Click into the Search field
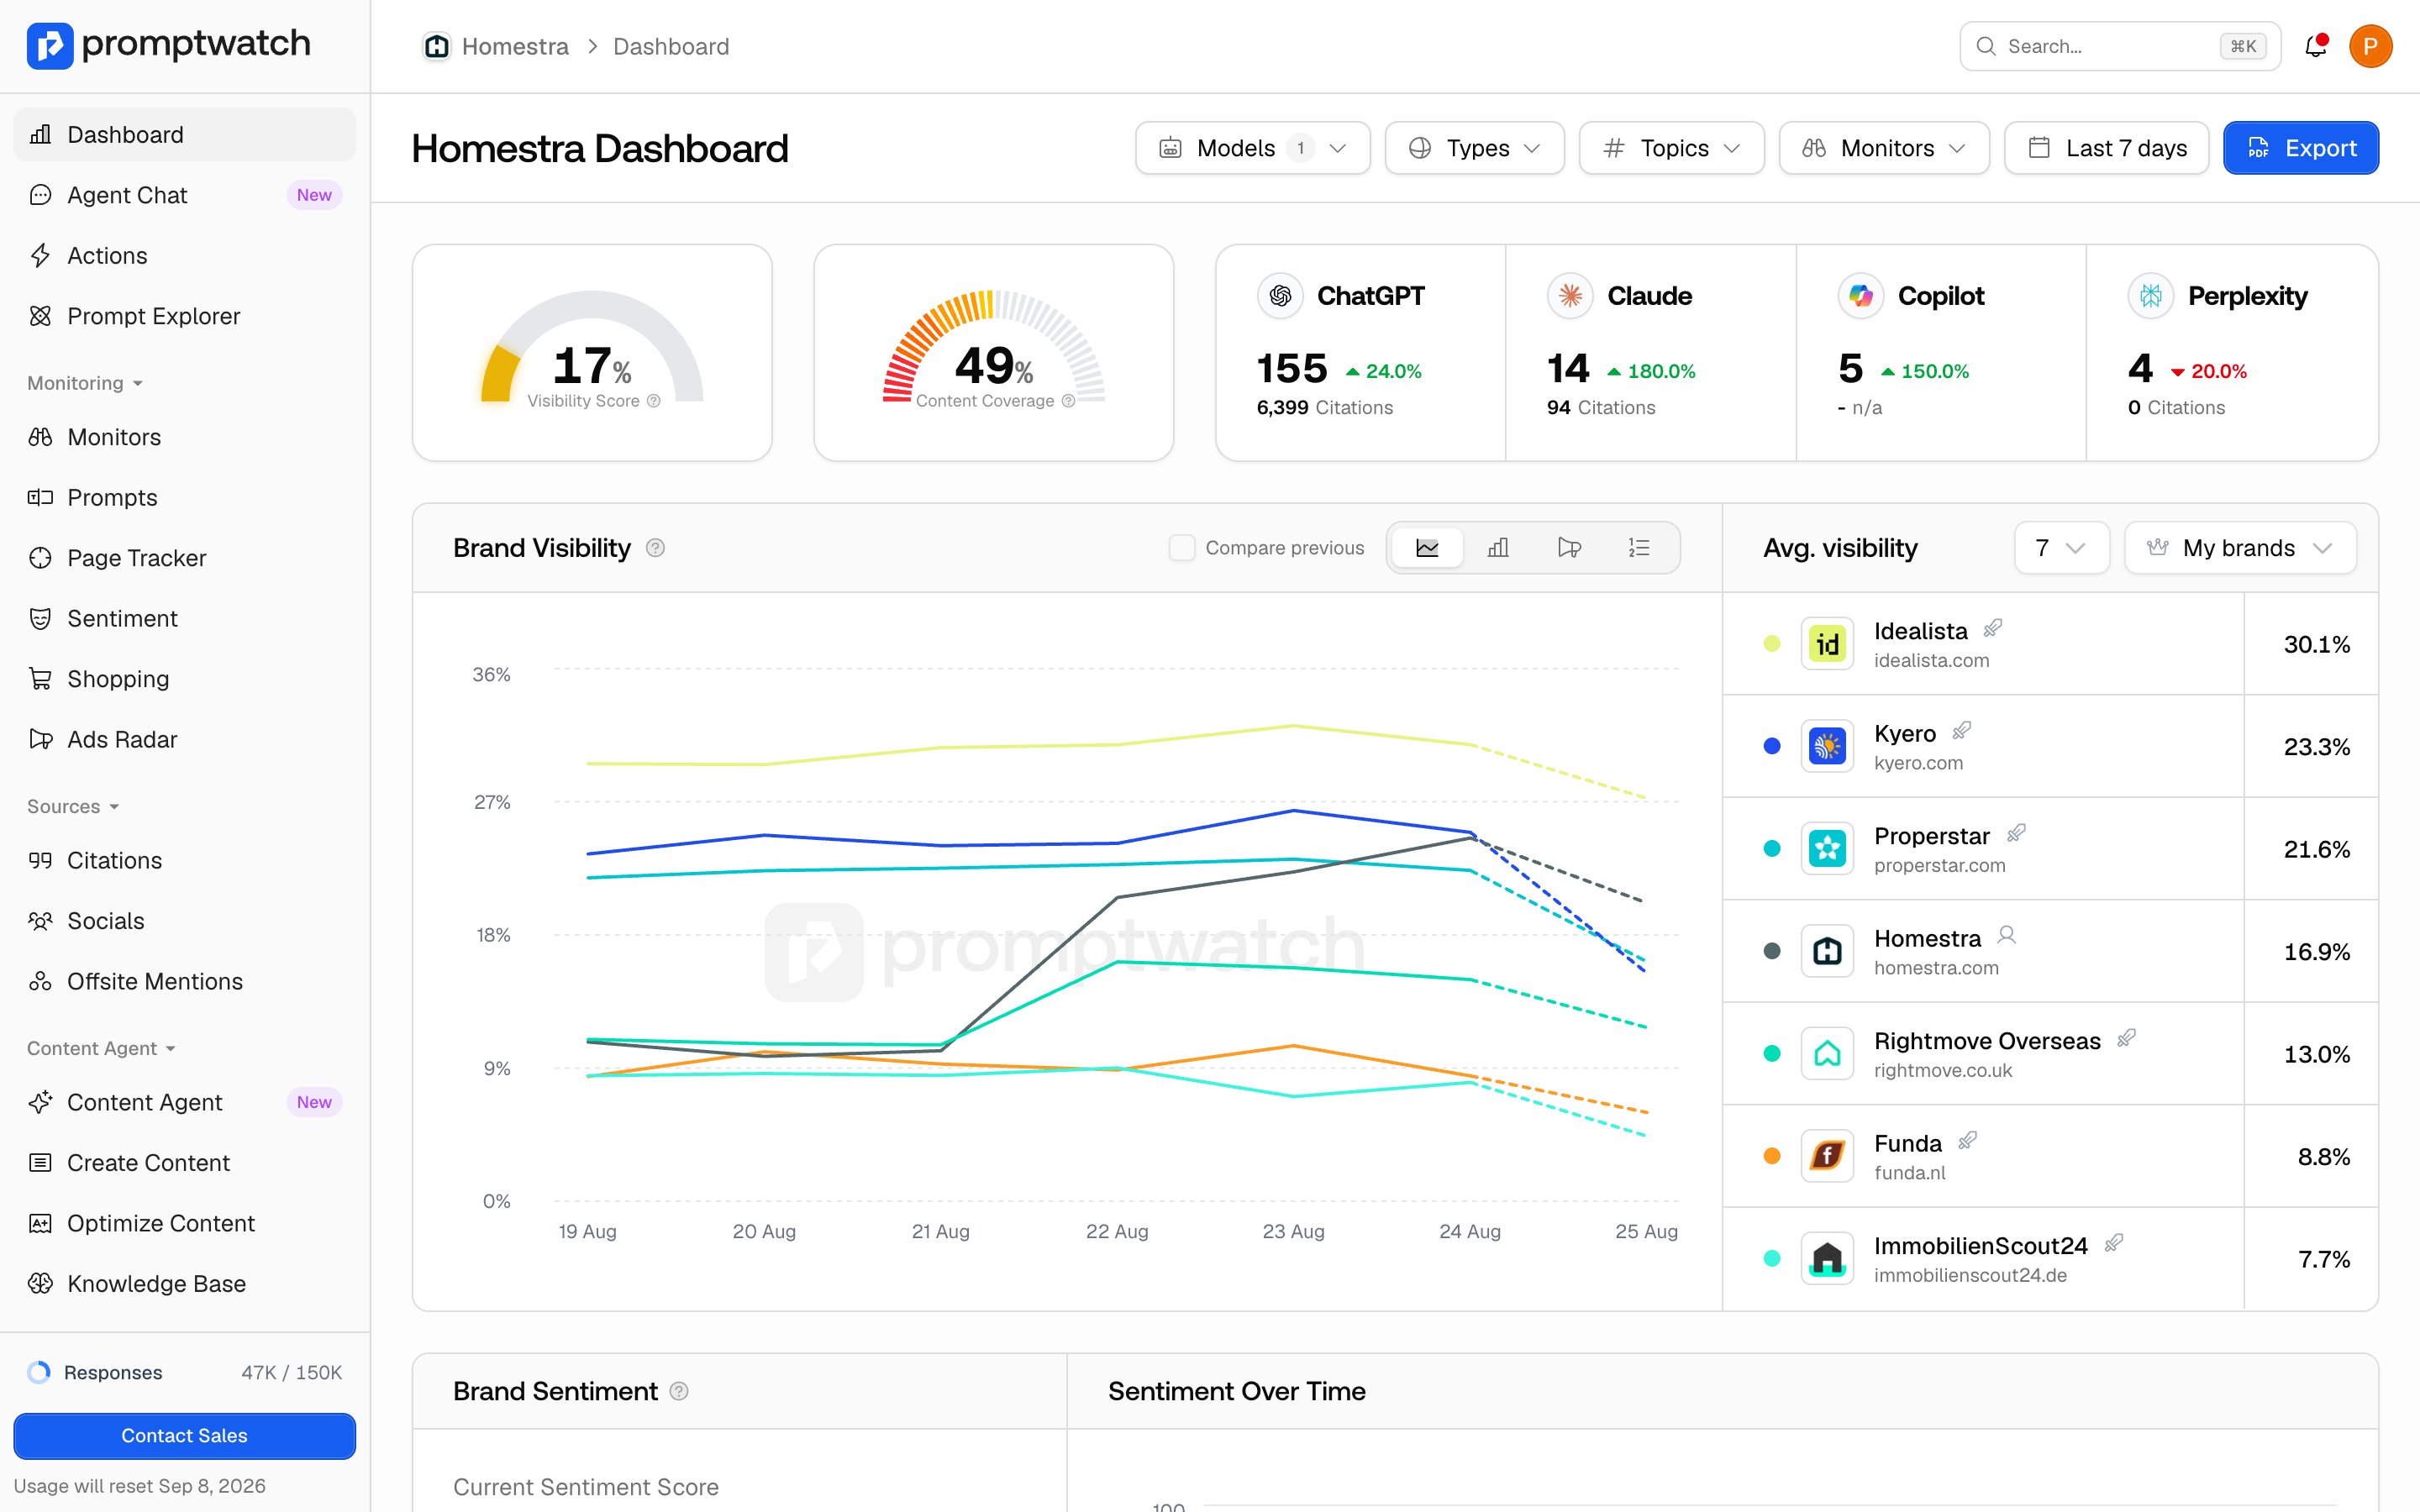This screenshot has height=1512, width=2420. pyautogui.click(x=2120, y=46)
